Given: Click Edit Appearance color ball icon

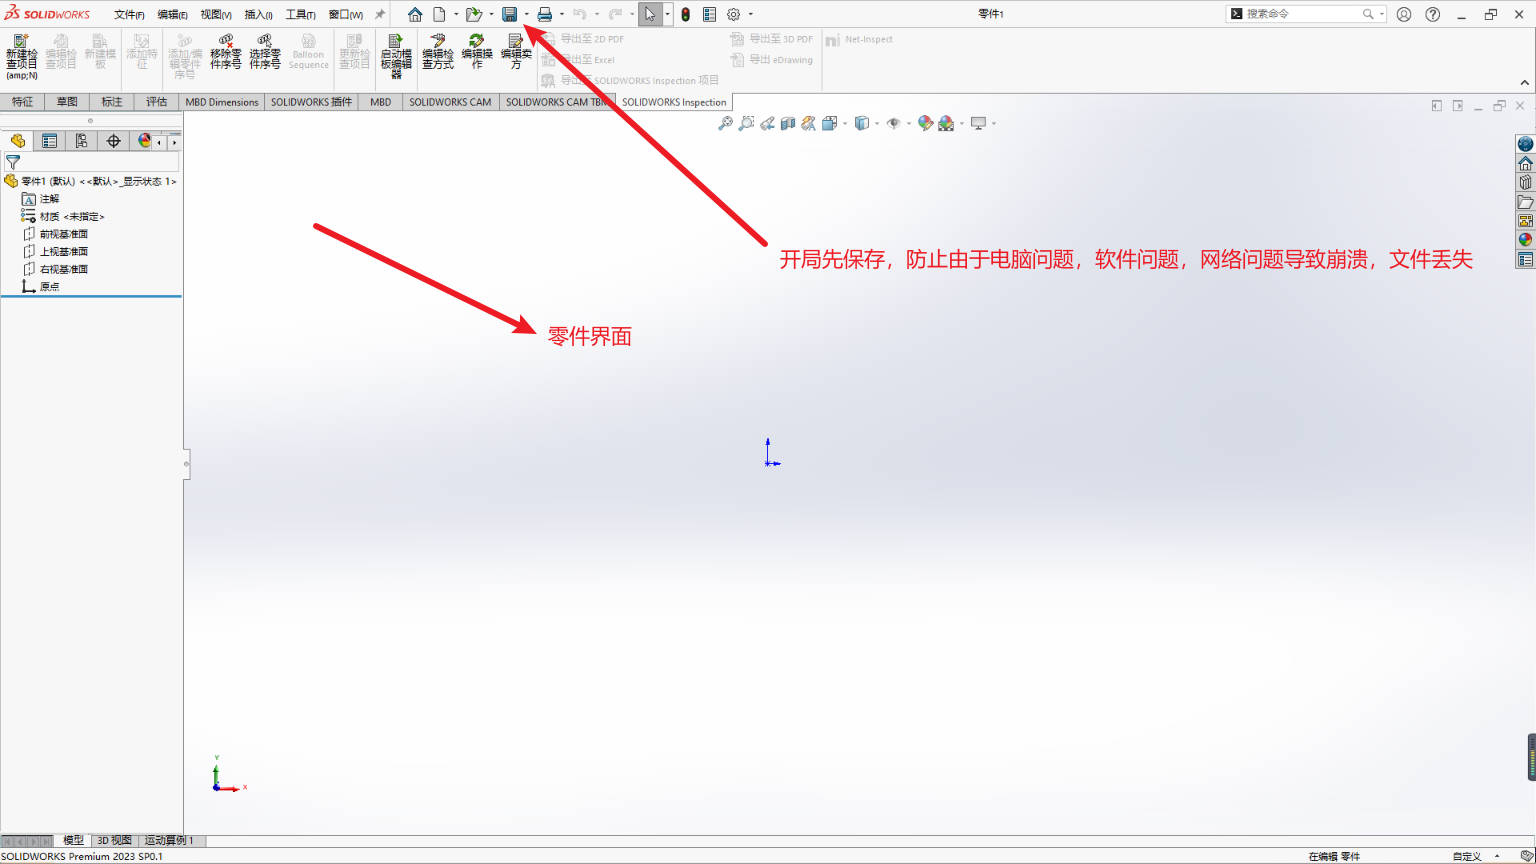Looking at the screenshot, I should 925,123.
